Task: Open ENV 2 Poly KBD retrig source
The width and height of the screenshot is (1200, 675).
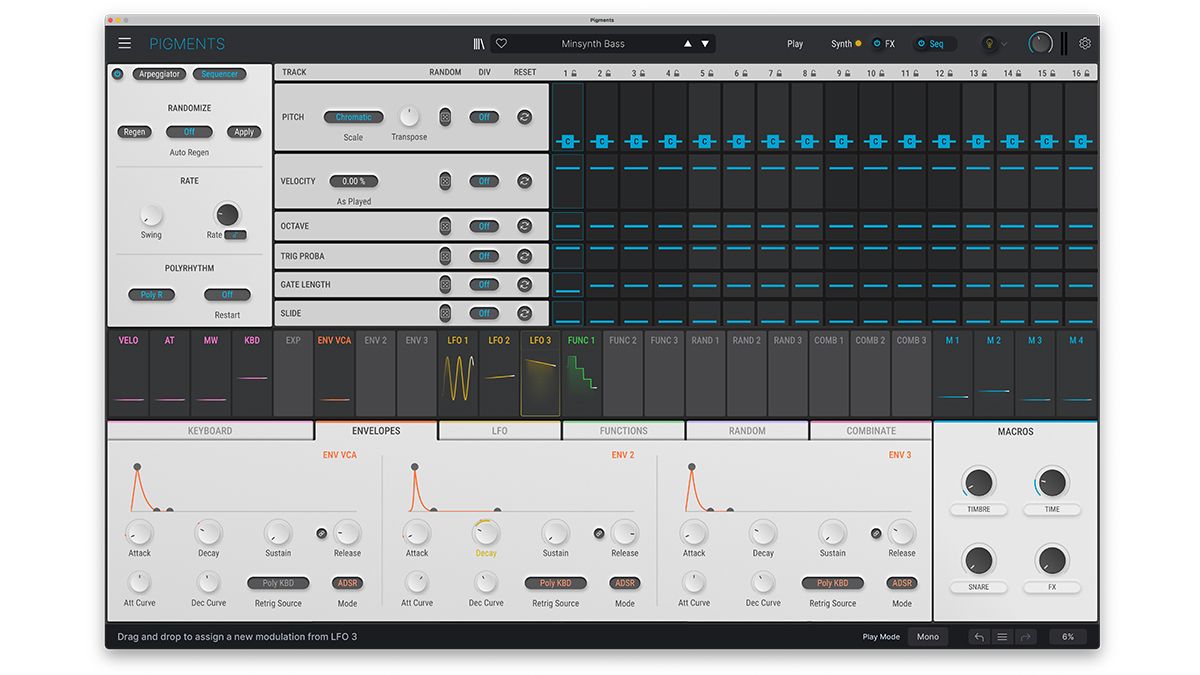Action: (555, 583)
